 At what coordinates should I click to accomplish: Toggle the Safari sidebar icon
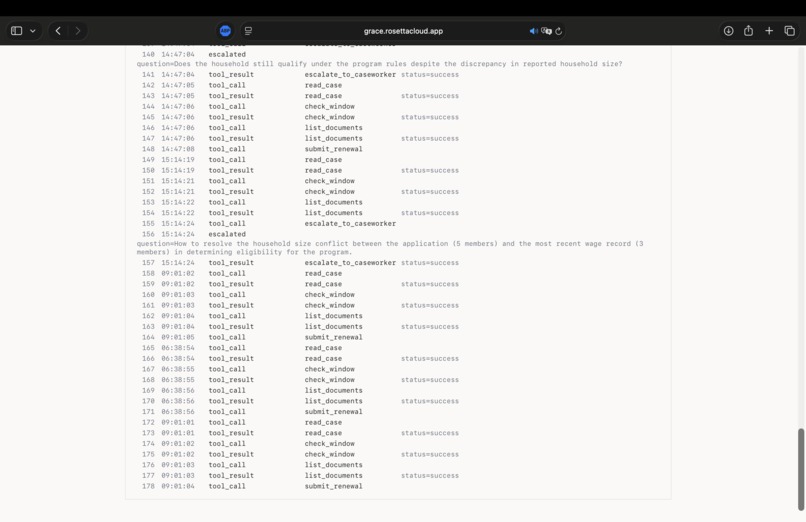(x=16, y=31)
